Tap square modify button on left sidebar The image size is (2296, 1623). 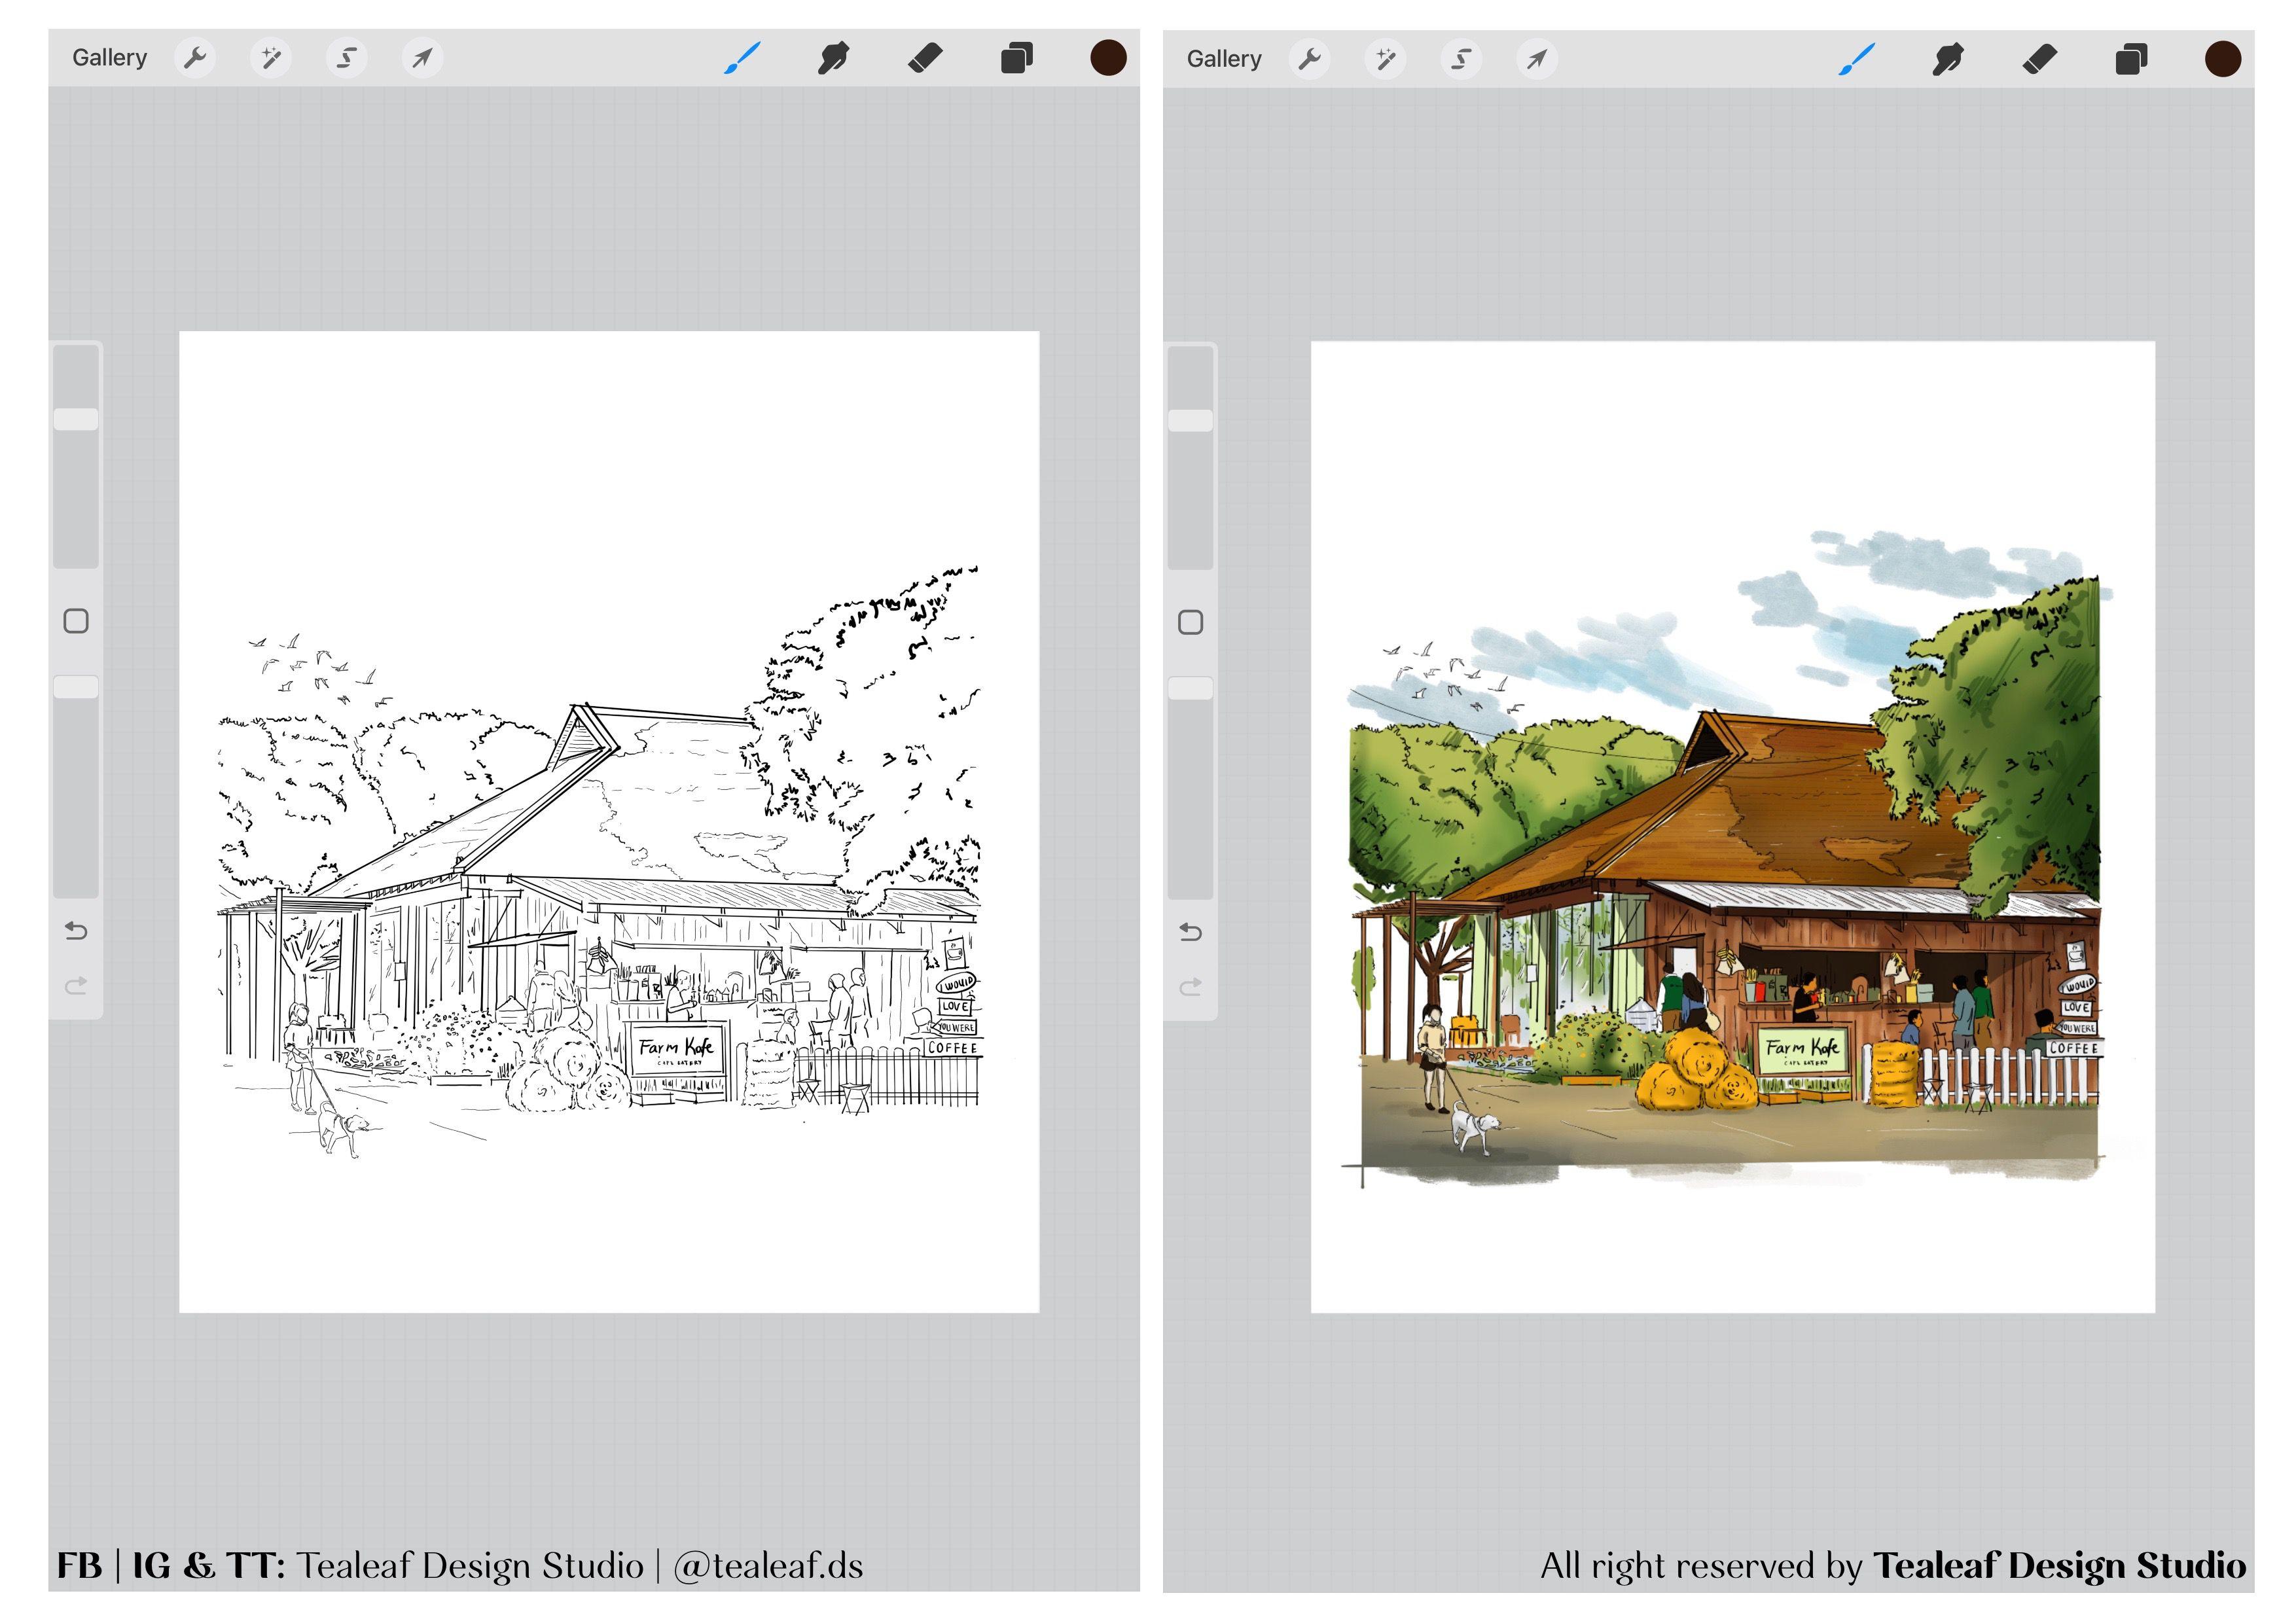click(76, 621)
